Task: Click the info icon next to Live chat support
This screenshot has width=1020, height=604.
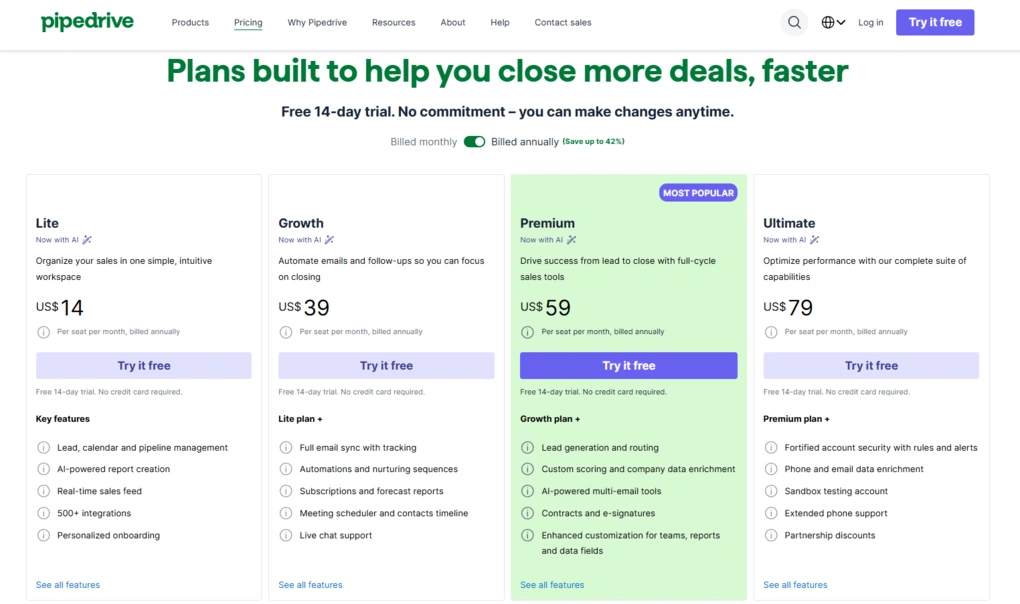Action: [285, 535]
